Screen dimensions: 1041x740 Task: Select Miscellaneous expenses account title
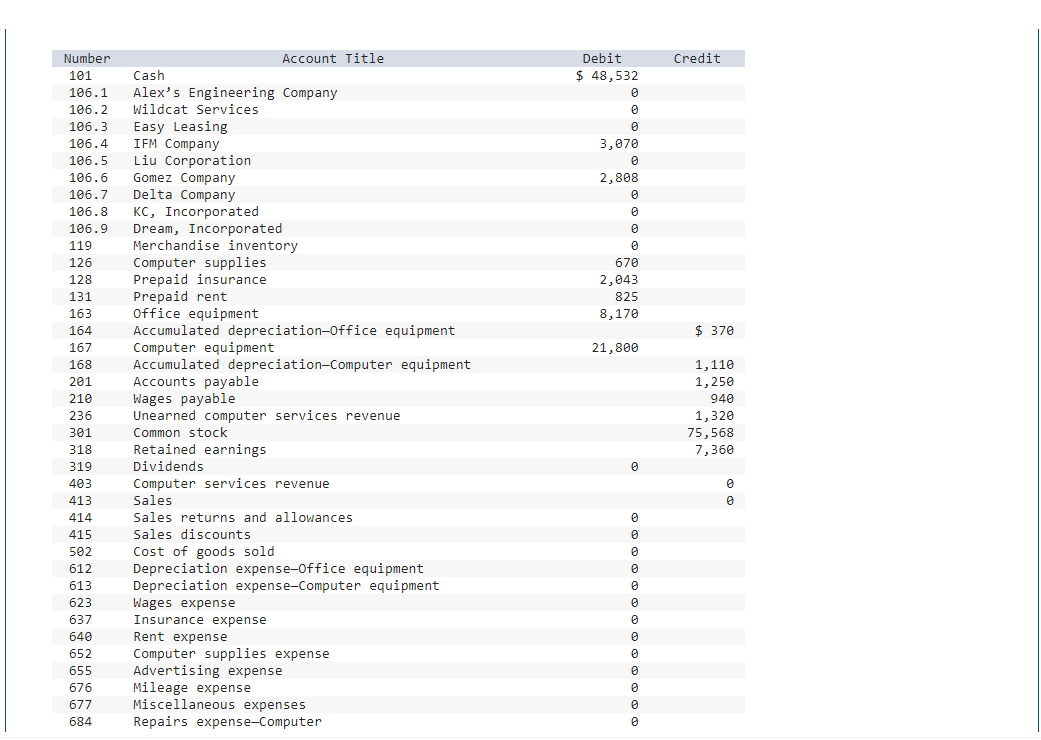click(x=220, y=705)
